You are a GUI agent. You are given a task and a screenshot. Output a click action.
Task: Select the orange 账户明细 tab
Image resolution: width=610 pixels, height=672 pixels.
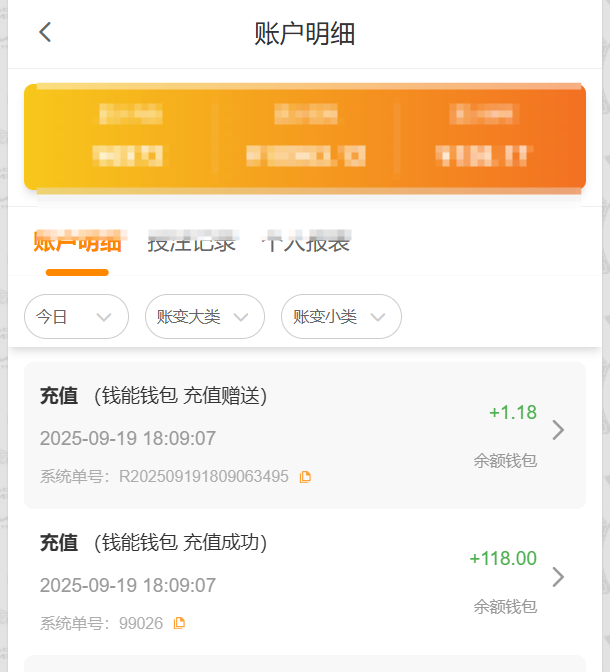pos(77,243)
